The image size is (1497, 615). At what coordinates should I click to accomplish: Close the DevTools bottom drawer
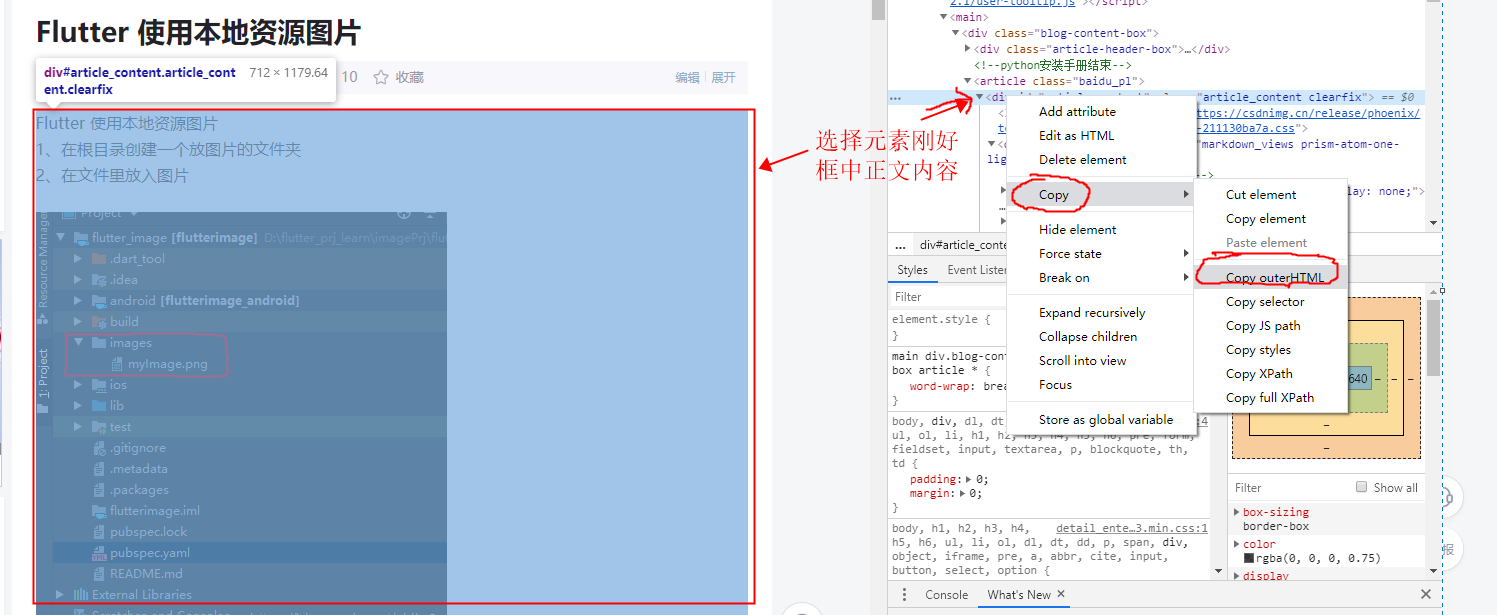coord(1426,594)
